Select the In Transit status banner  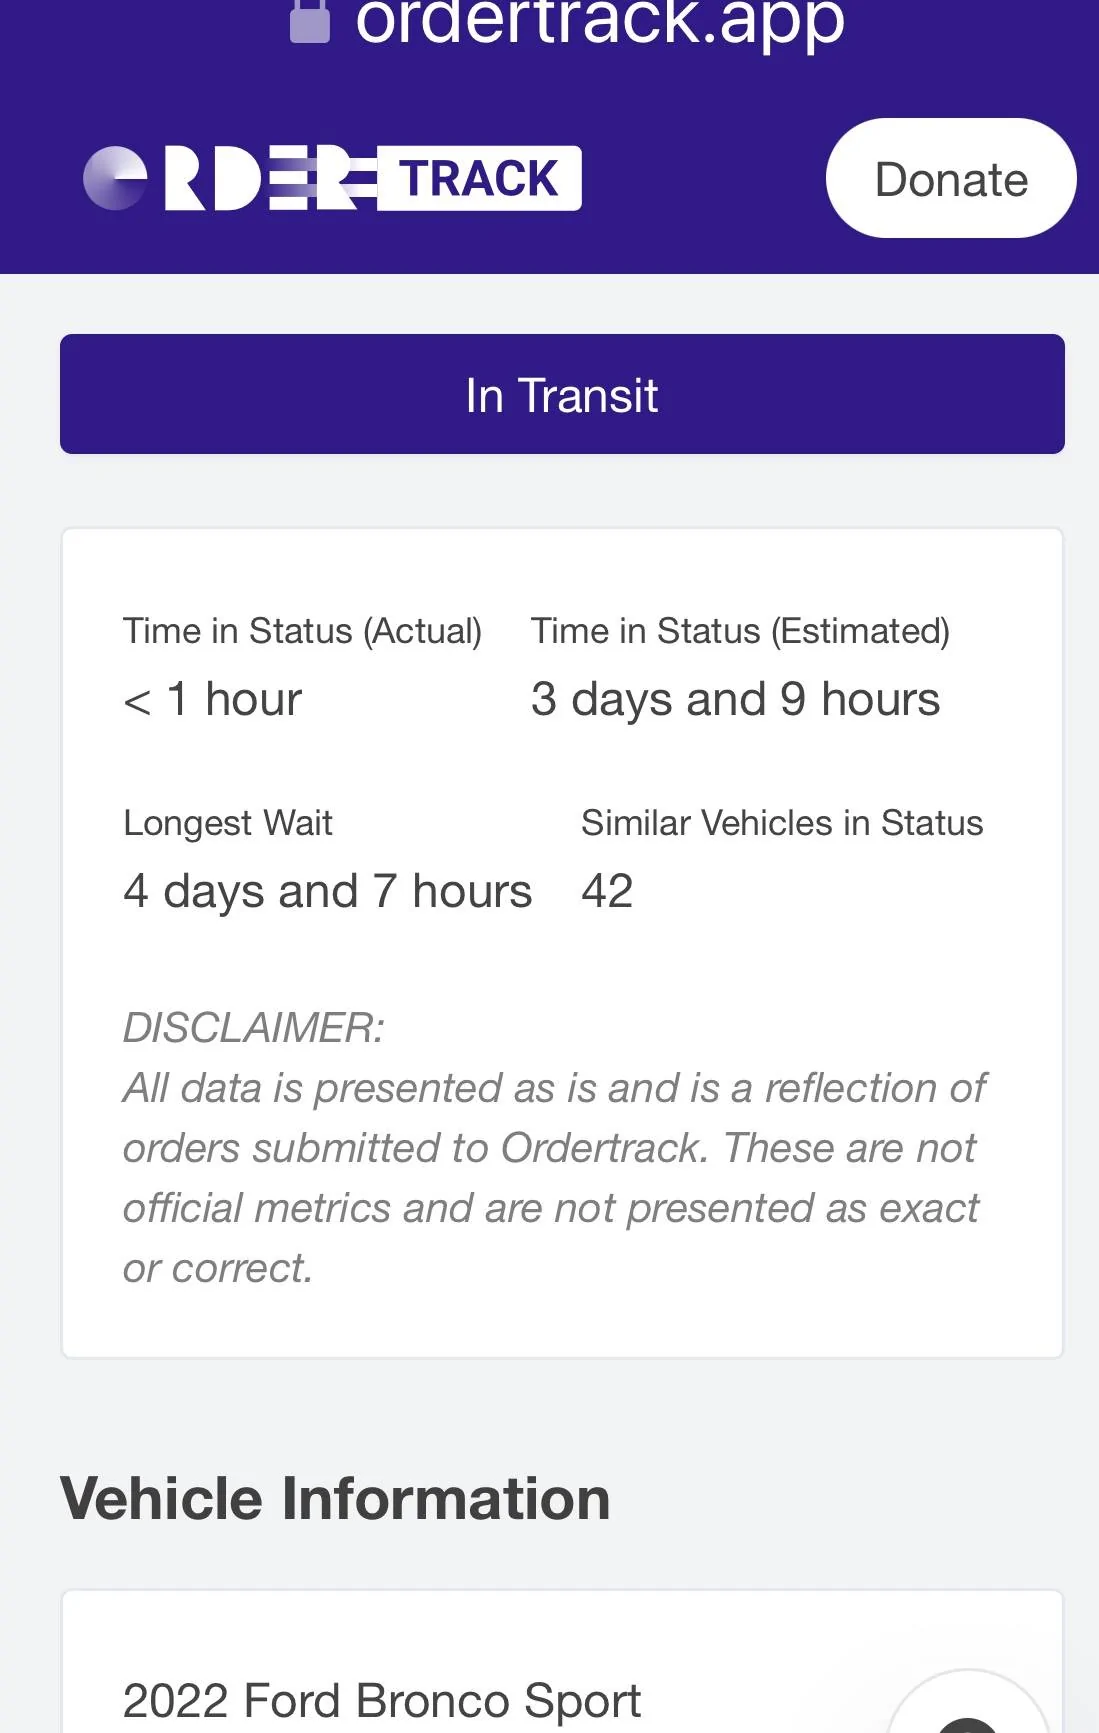[562, 394]
